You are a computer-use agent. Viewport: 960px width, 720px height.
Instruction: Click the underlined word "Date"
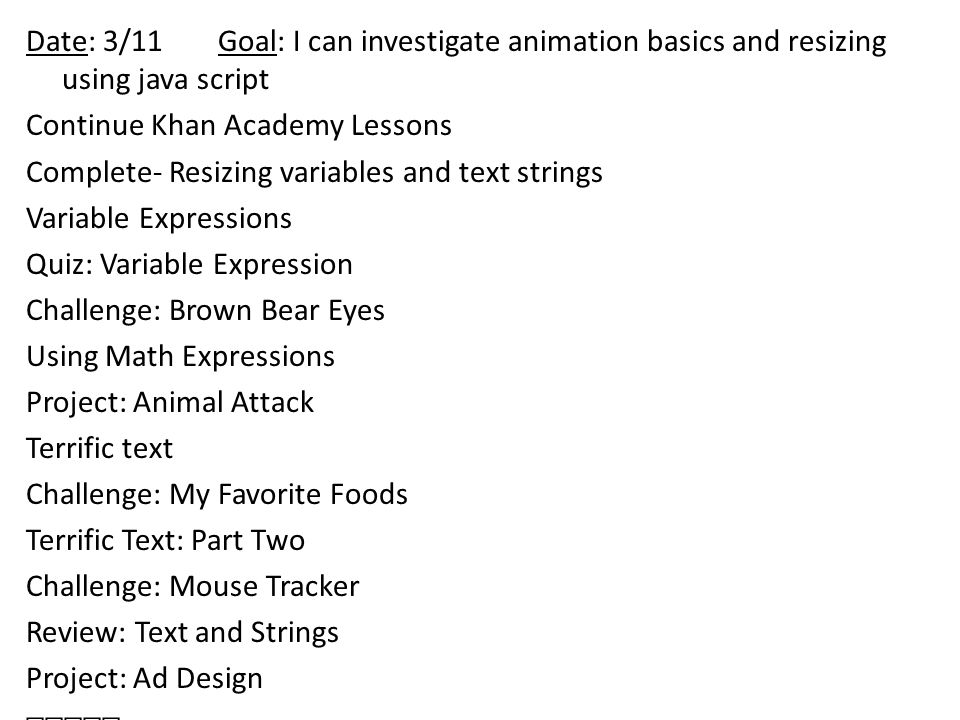click(x=57, y=42)
